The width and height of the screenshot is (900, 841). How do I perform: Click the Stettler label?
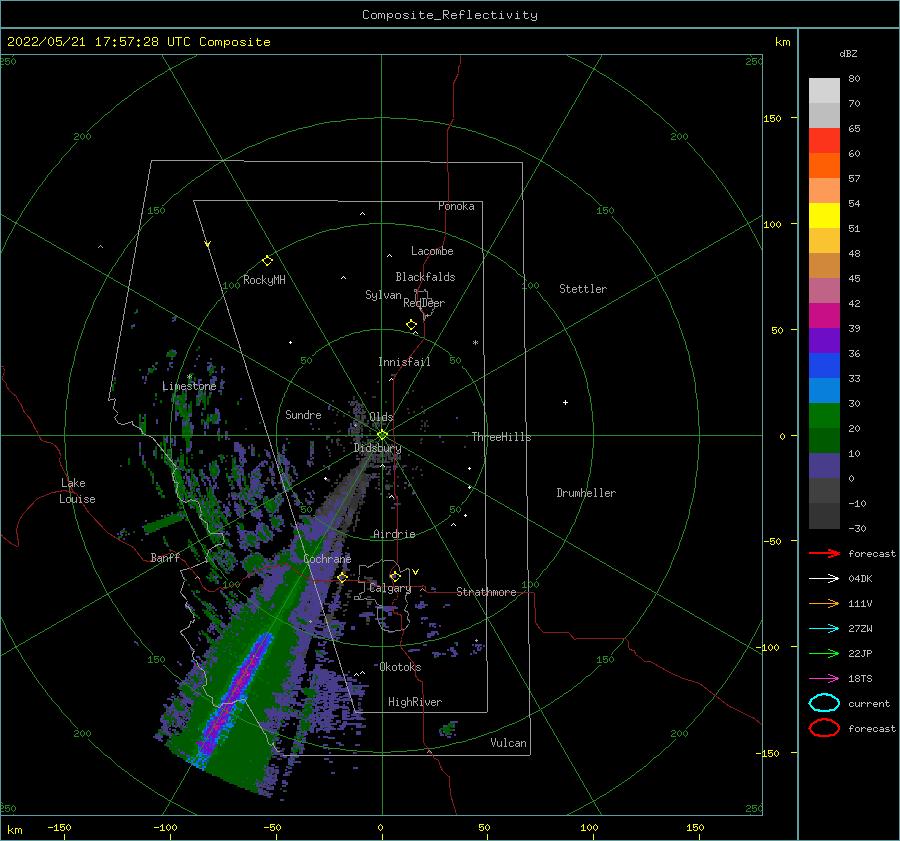(x=583, y=289)
